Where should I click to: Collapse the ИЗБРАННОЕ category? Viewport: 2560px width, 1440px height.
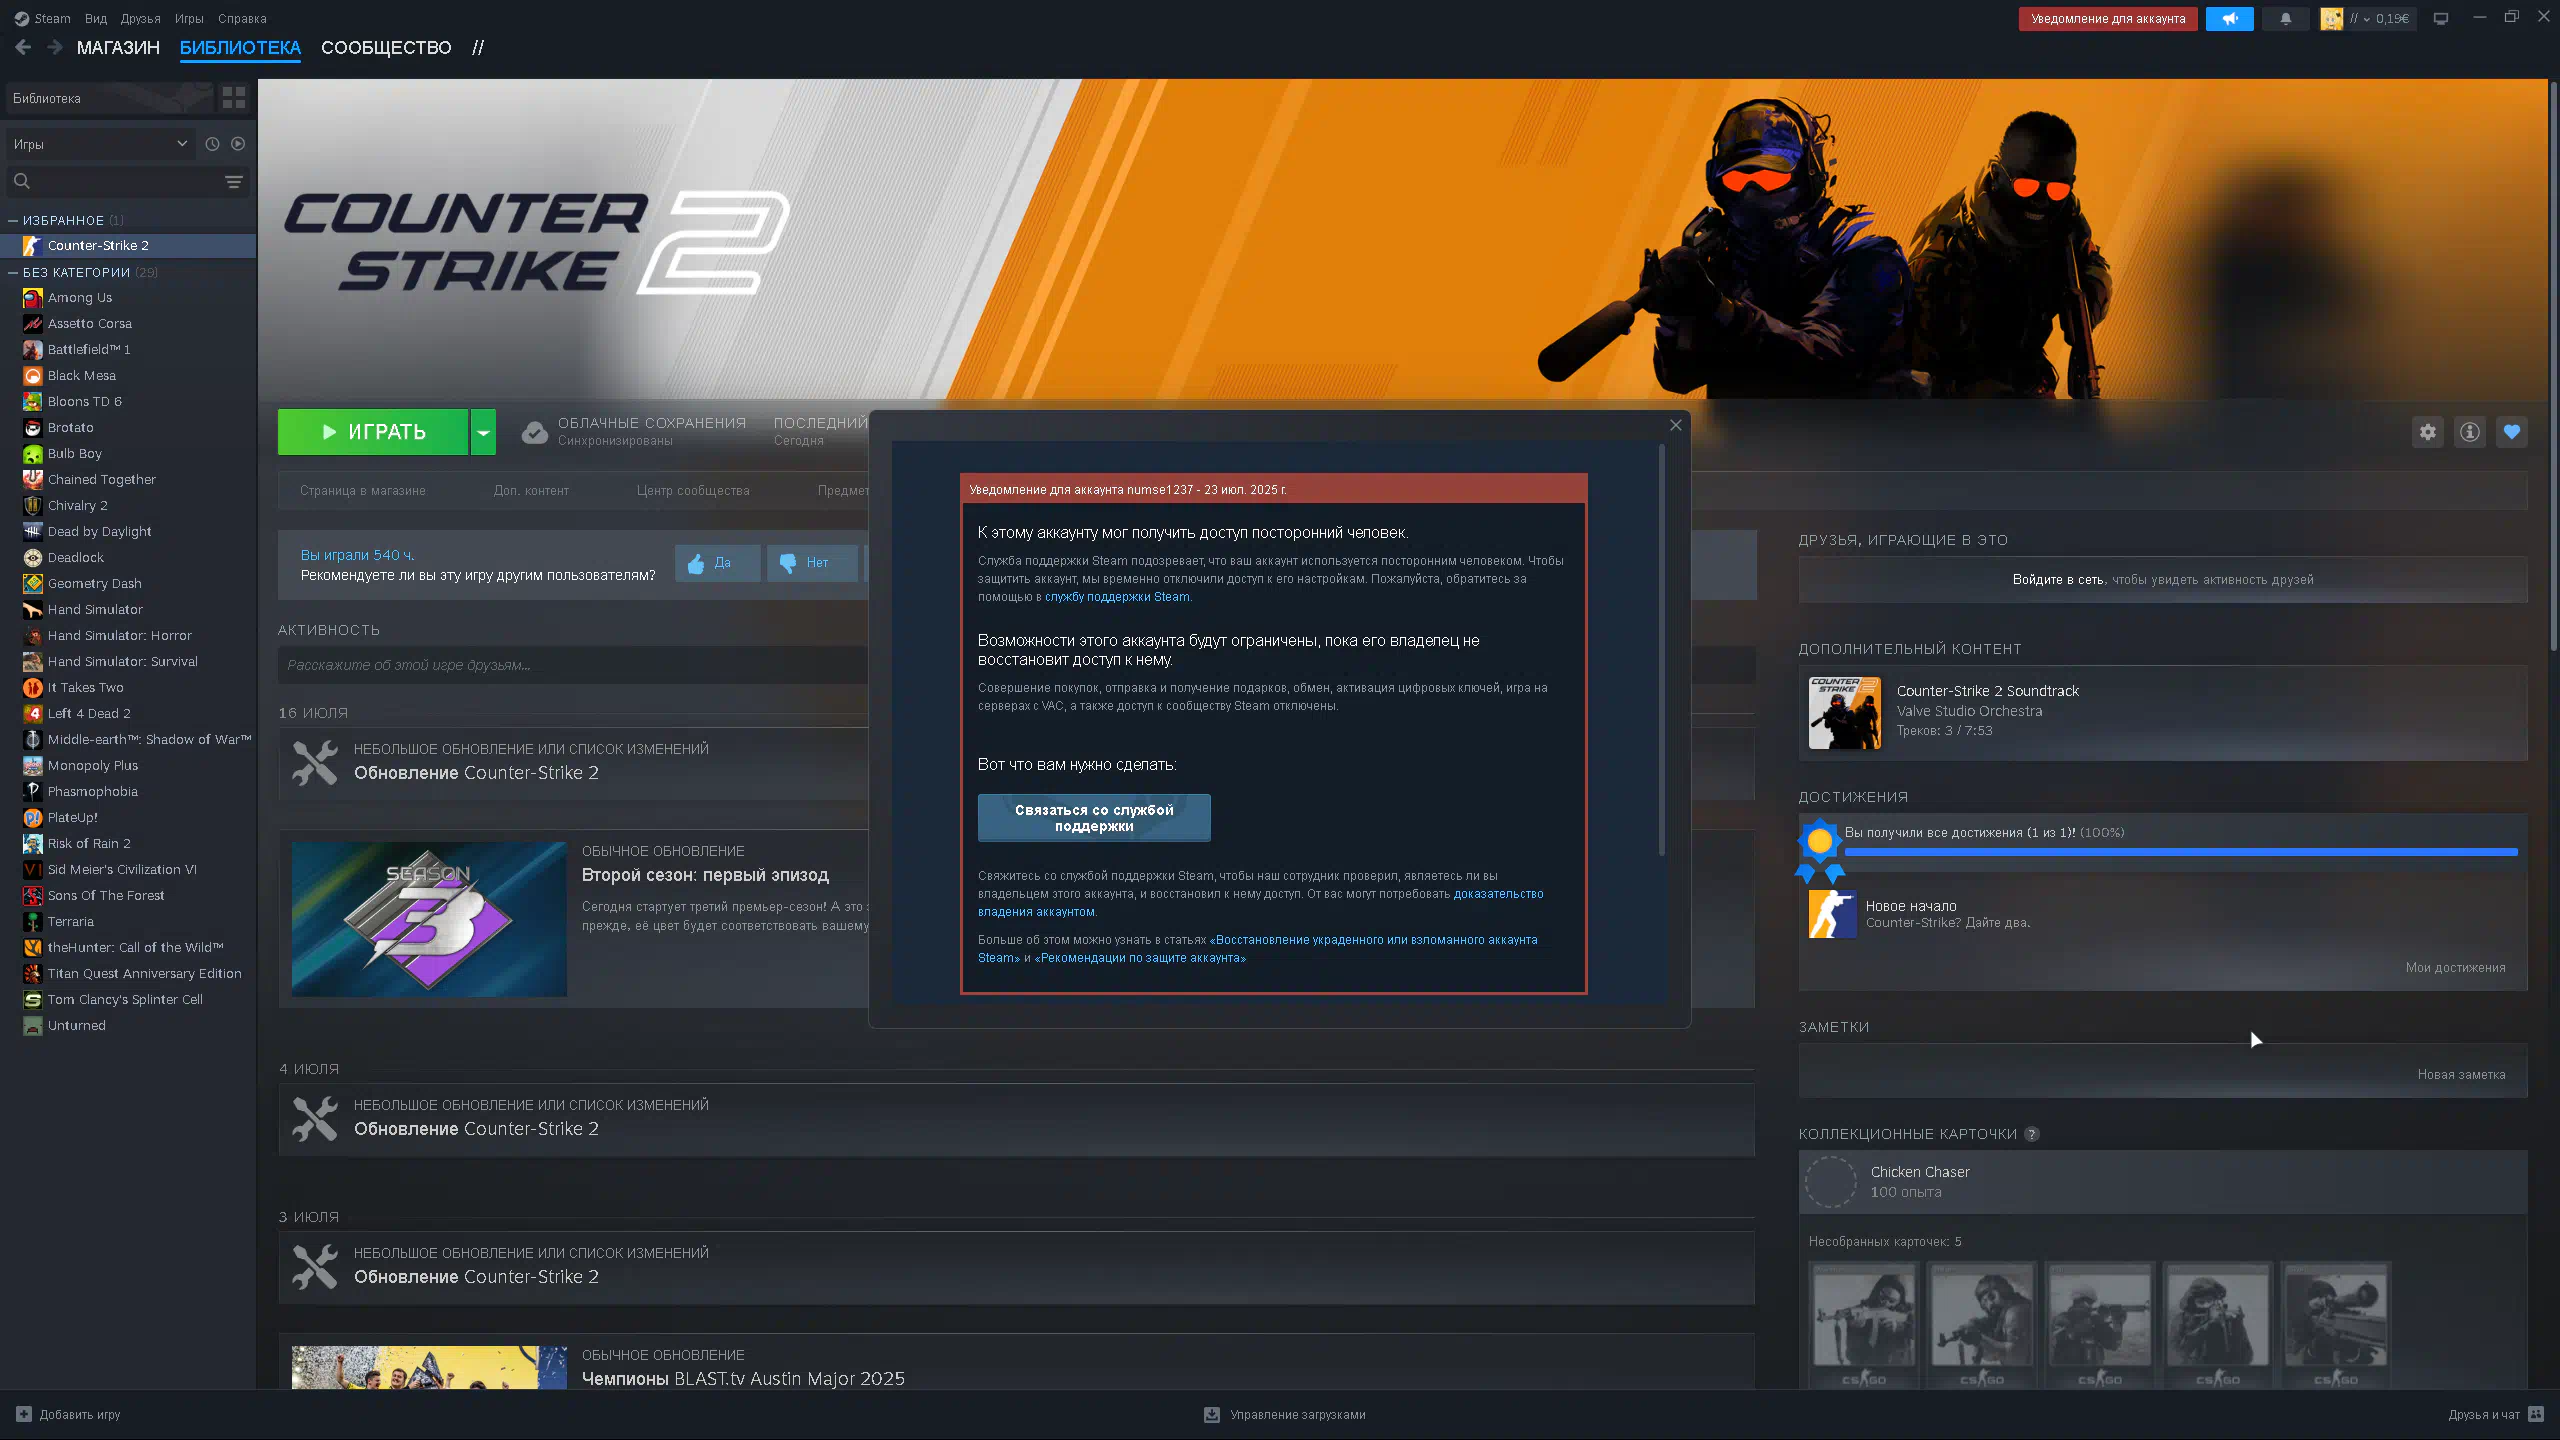[x=13, y=220]
